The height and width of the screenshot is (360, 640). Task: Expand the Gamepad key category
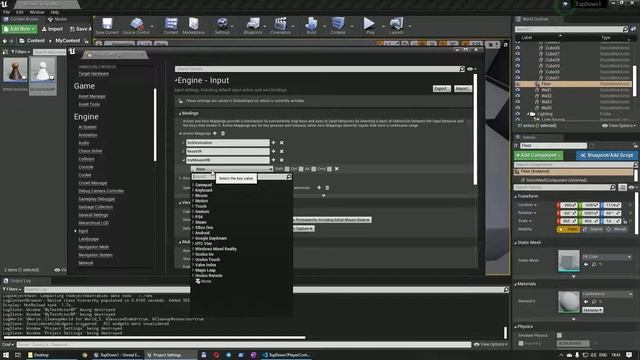(x=193, y=185)
